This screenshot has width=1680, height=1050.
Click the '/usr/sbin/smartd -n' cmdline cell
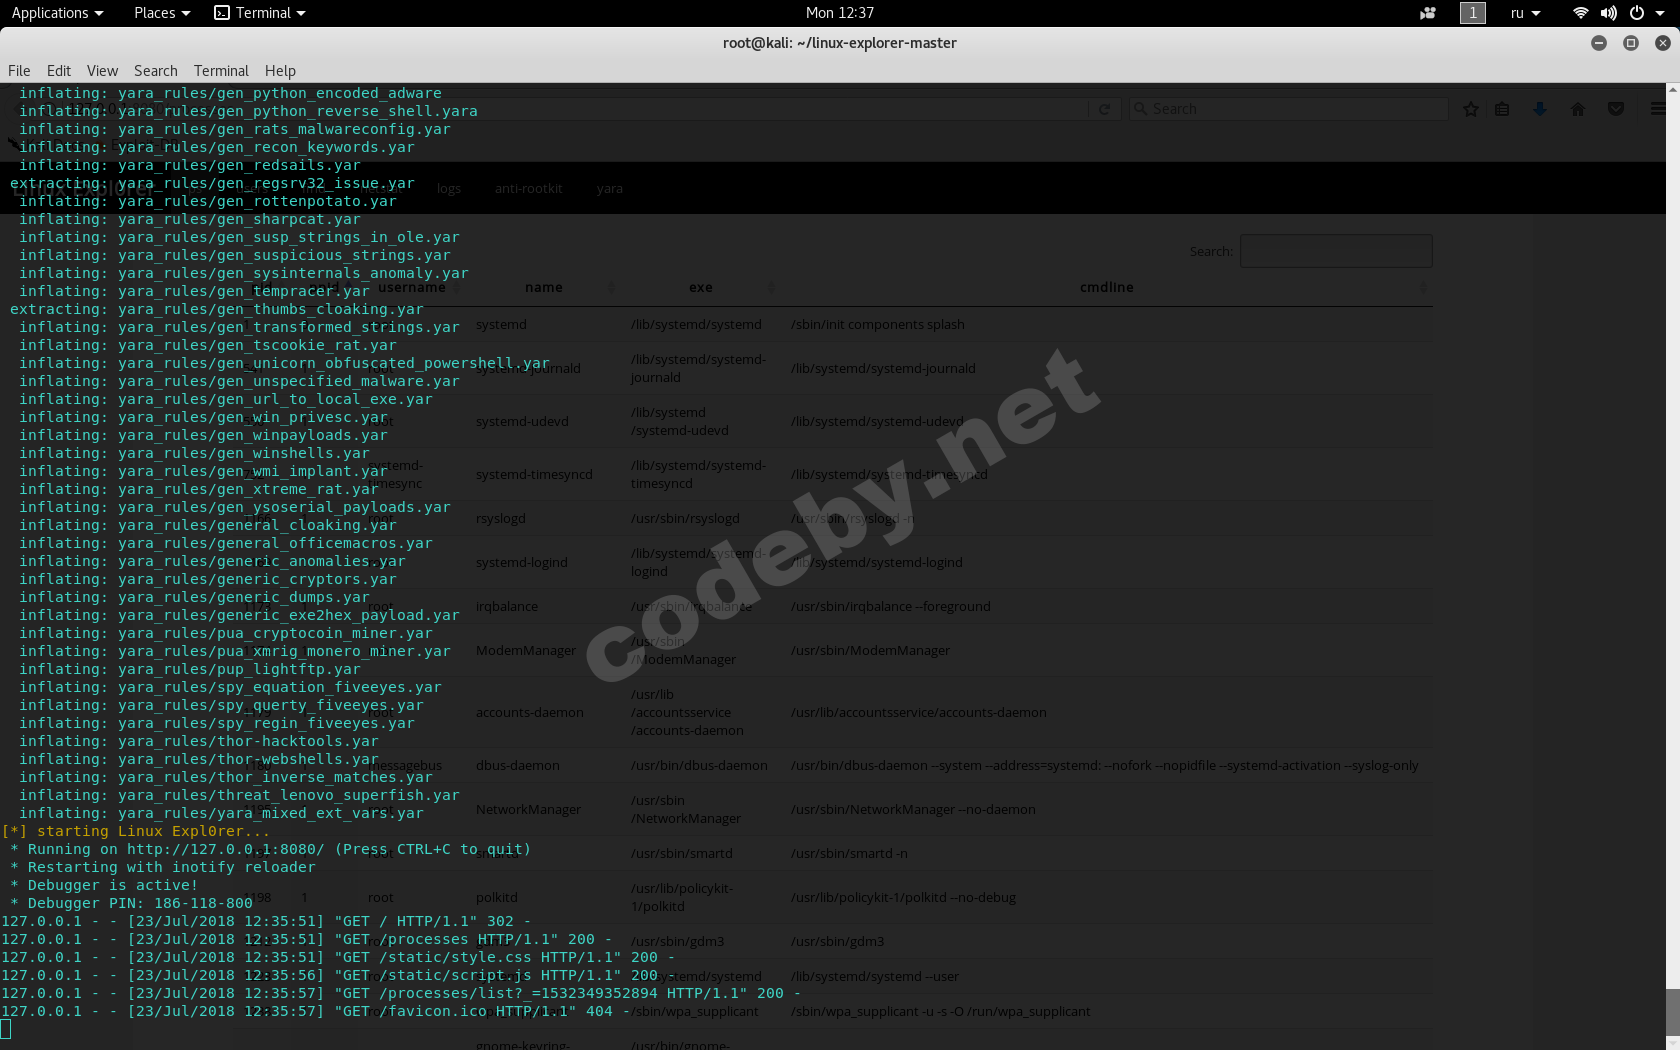(x=849, y=854)
